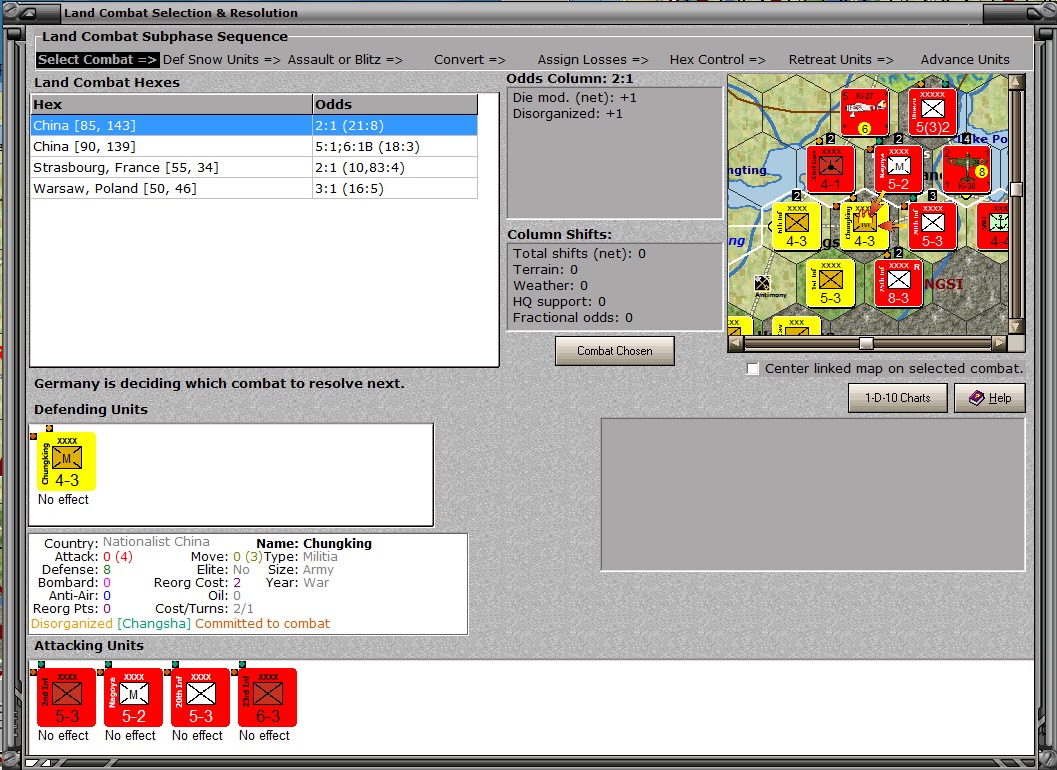Open the 1-D-10 Charts

click(x=898, y=398)
